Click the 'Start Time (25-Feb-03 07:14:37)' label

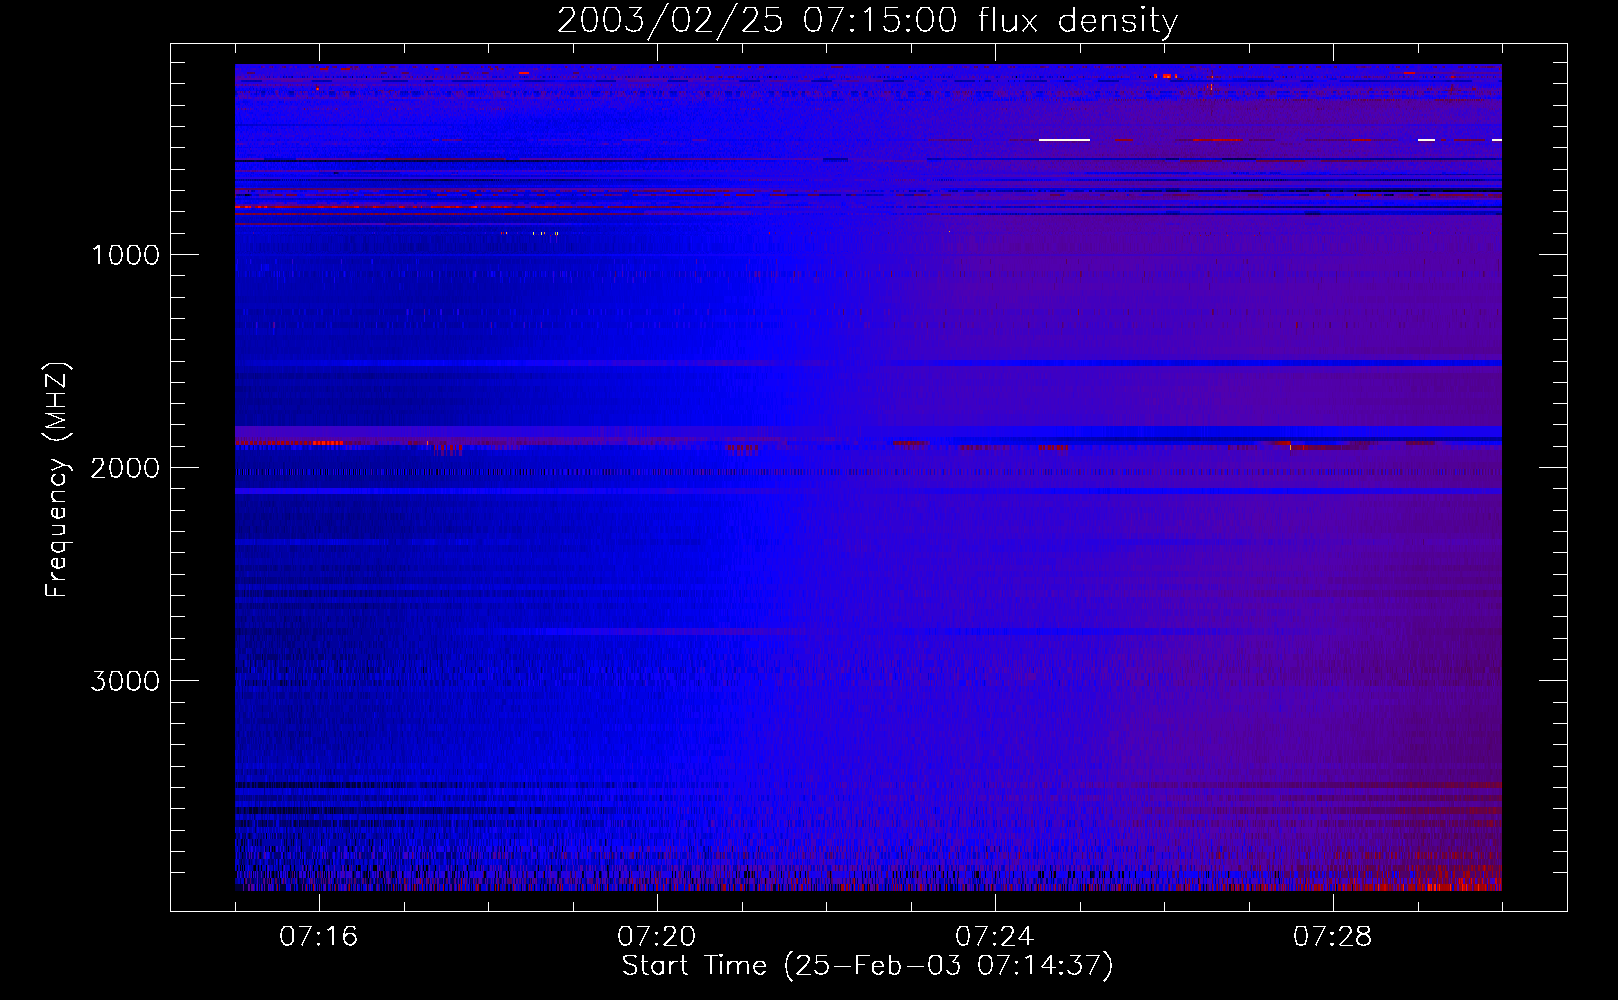pyautogui.click(x=867, y=966)
